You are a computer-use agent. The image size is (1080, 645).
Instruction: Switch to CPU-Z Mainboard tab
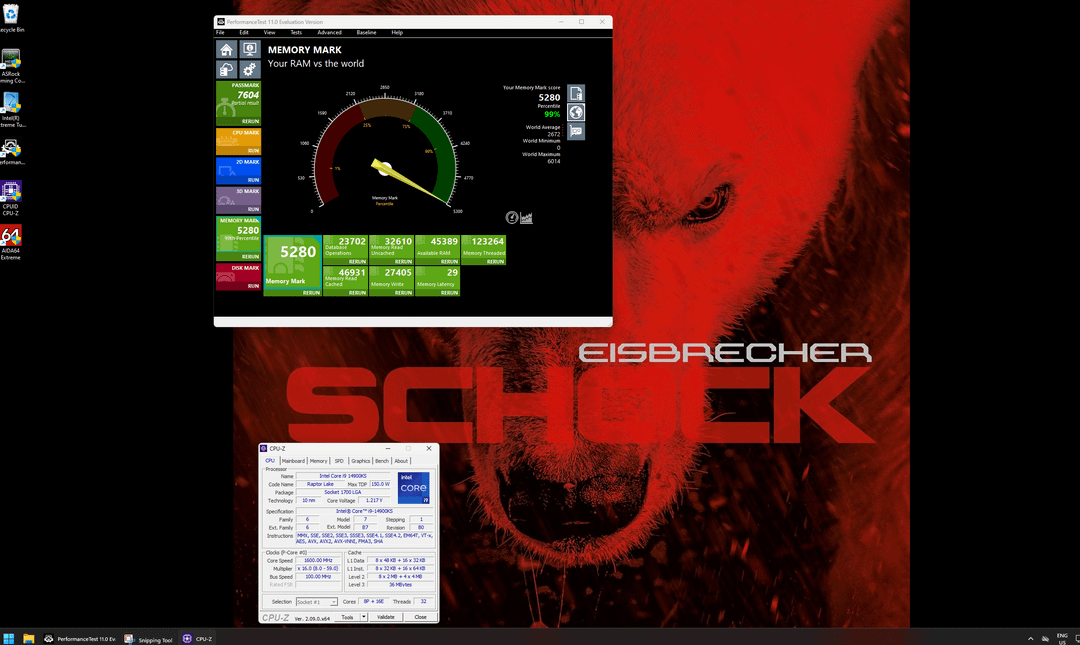click(293, 461)
